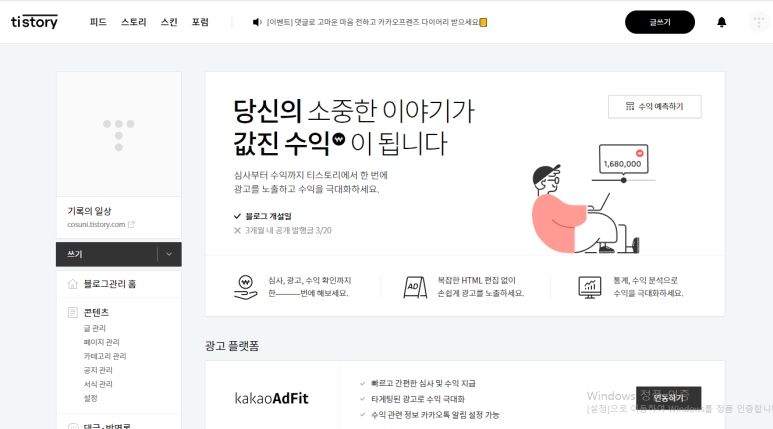Click the blog profile placeholder image
The image size is (773, 429).
tap(119, 134)
